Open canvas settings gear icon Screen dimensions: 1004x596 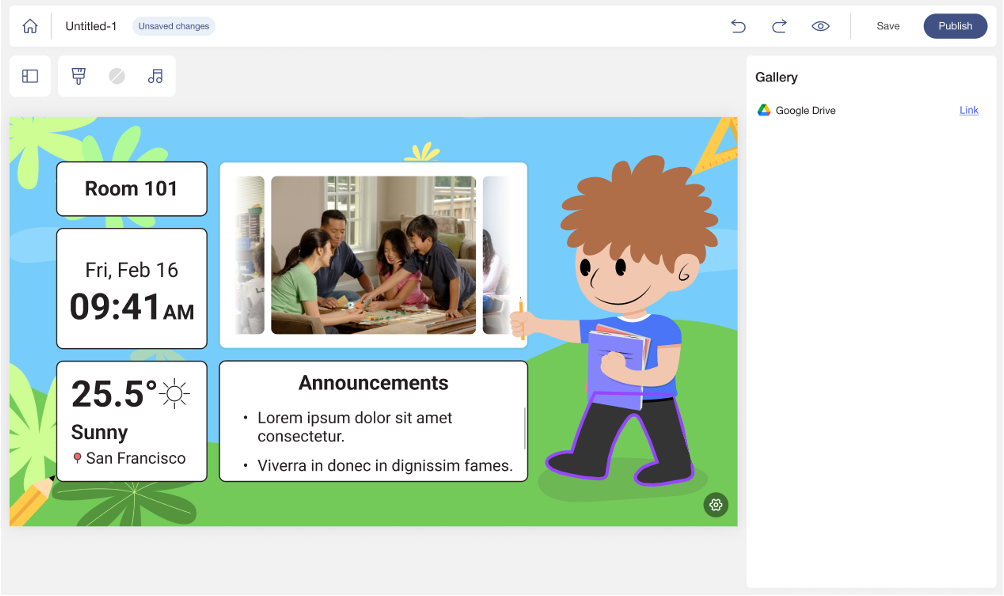(716, 505)
